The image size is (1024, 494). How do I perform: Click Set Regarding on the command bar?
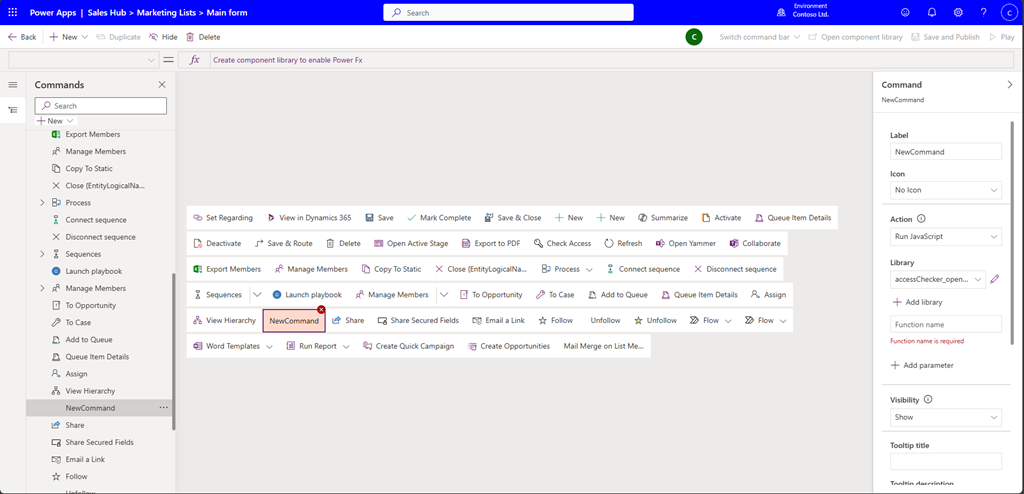pyautogui.click(x=223, y=218)
